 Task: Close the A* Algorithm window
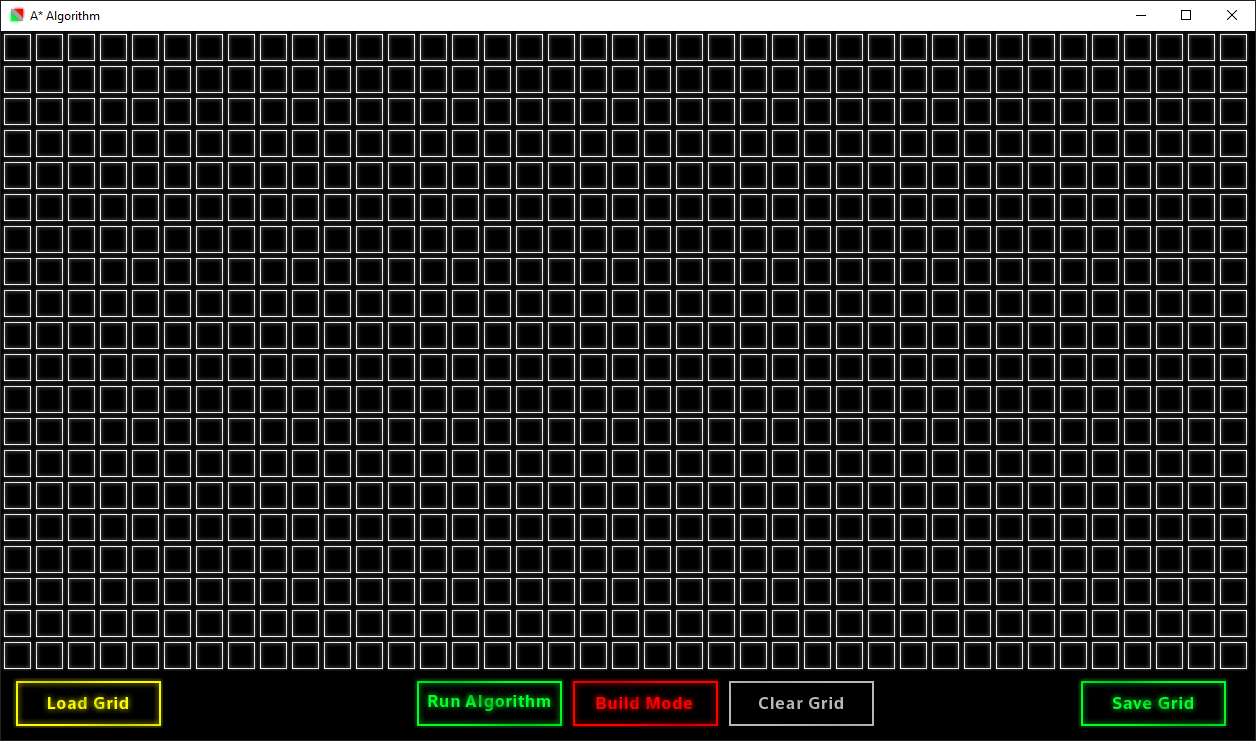pos(1232,16)
